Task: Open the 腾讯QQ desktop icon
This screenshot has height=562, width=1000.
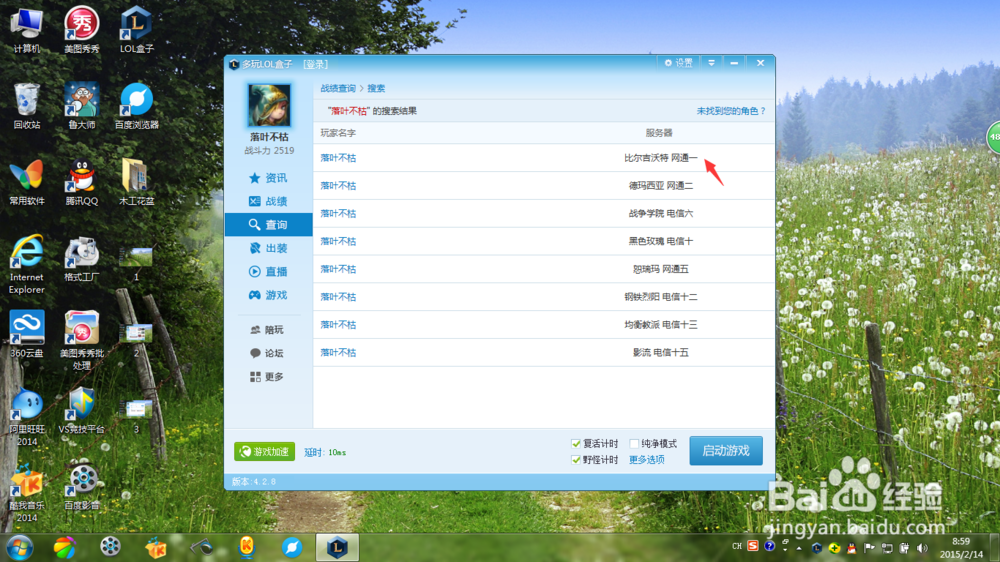Action: tap(82, 182)
